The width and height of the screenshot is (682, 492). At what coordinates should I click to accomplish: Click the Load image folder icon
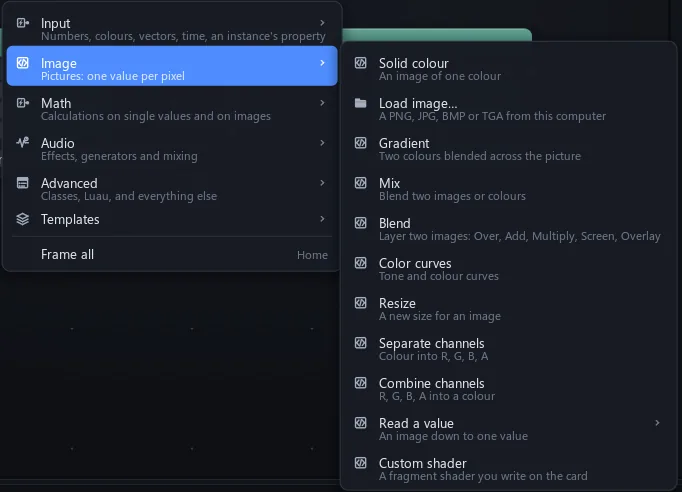coord(361,103)
